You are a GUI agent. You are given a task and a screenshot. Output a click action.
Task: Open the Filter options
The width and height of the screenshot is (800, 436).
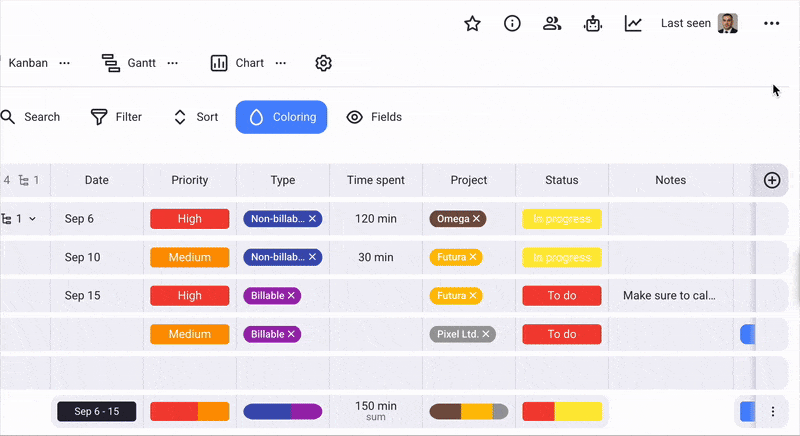click(116, 117)
